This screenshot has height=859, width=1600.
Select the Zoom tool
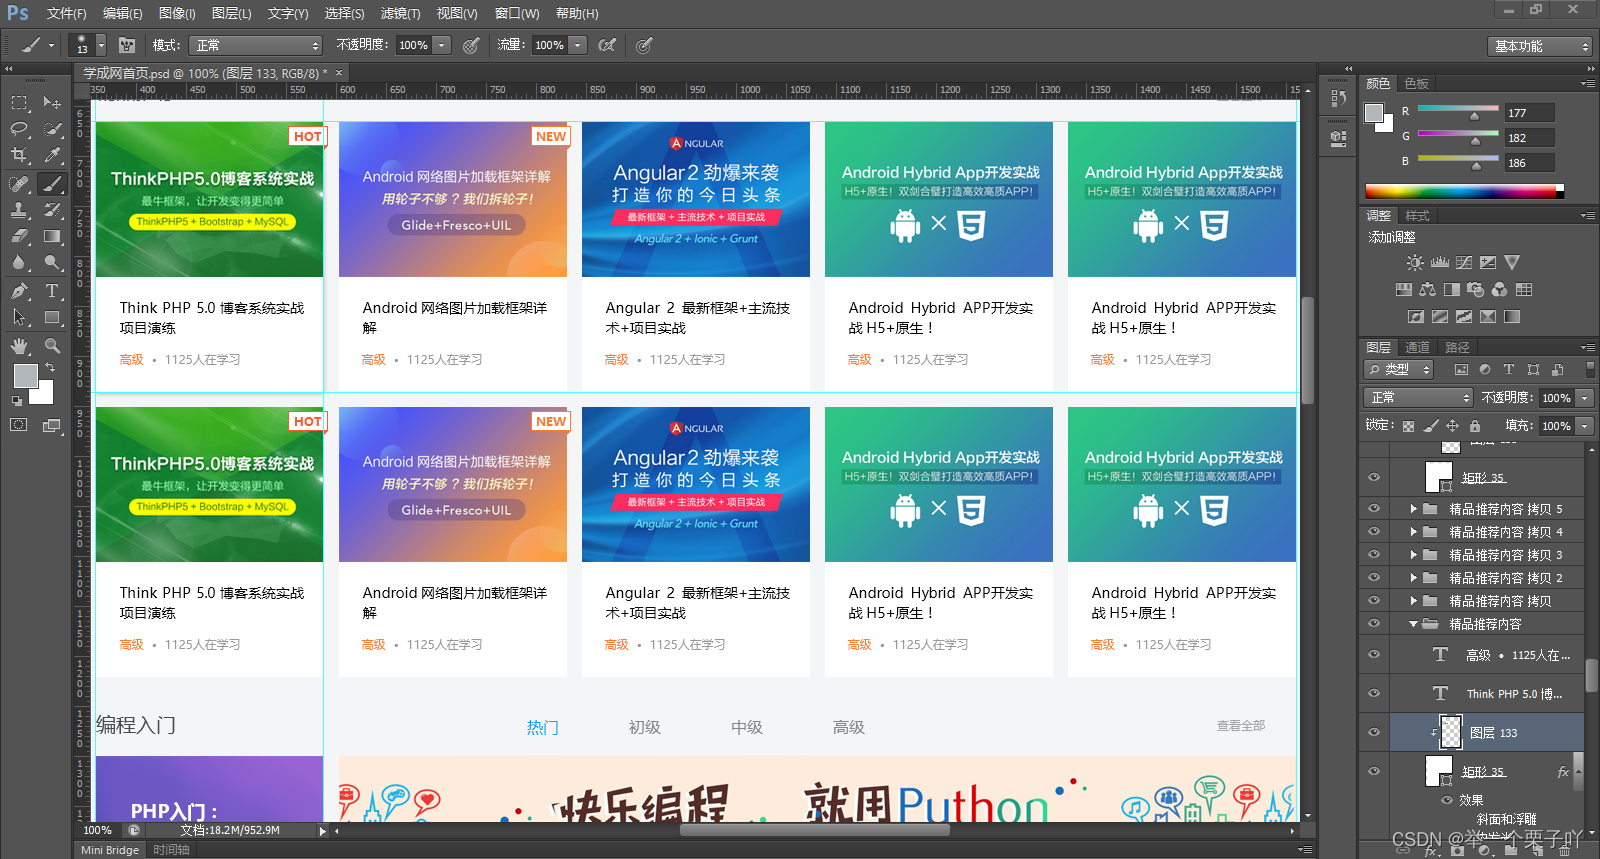52,346
